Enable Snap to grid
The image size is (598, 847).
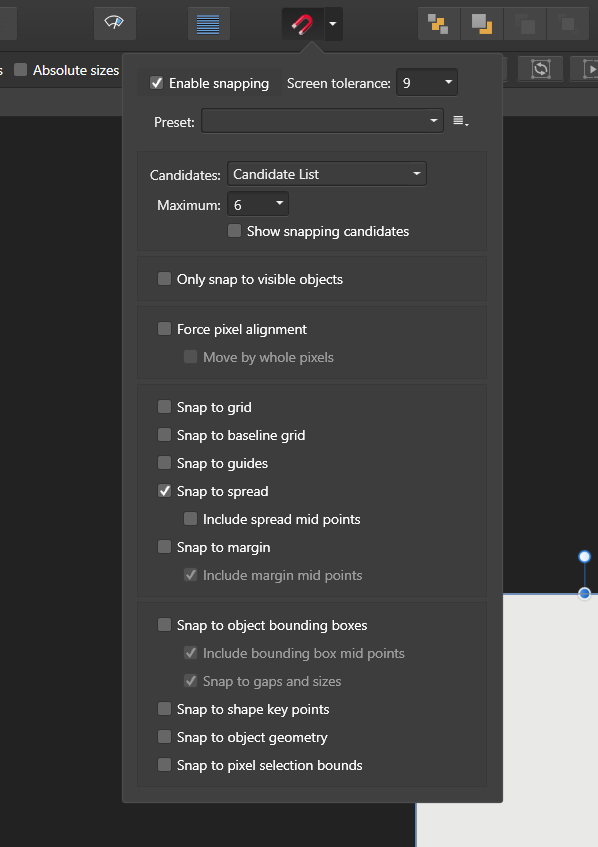[164, 407]
